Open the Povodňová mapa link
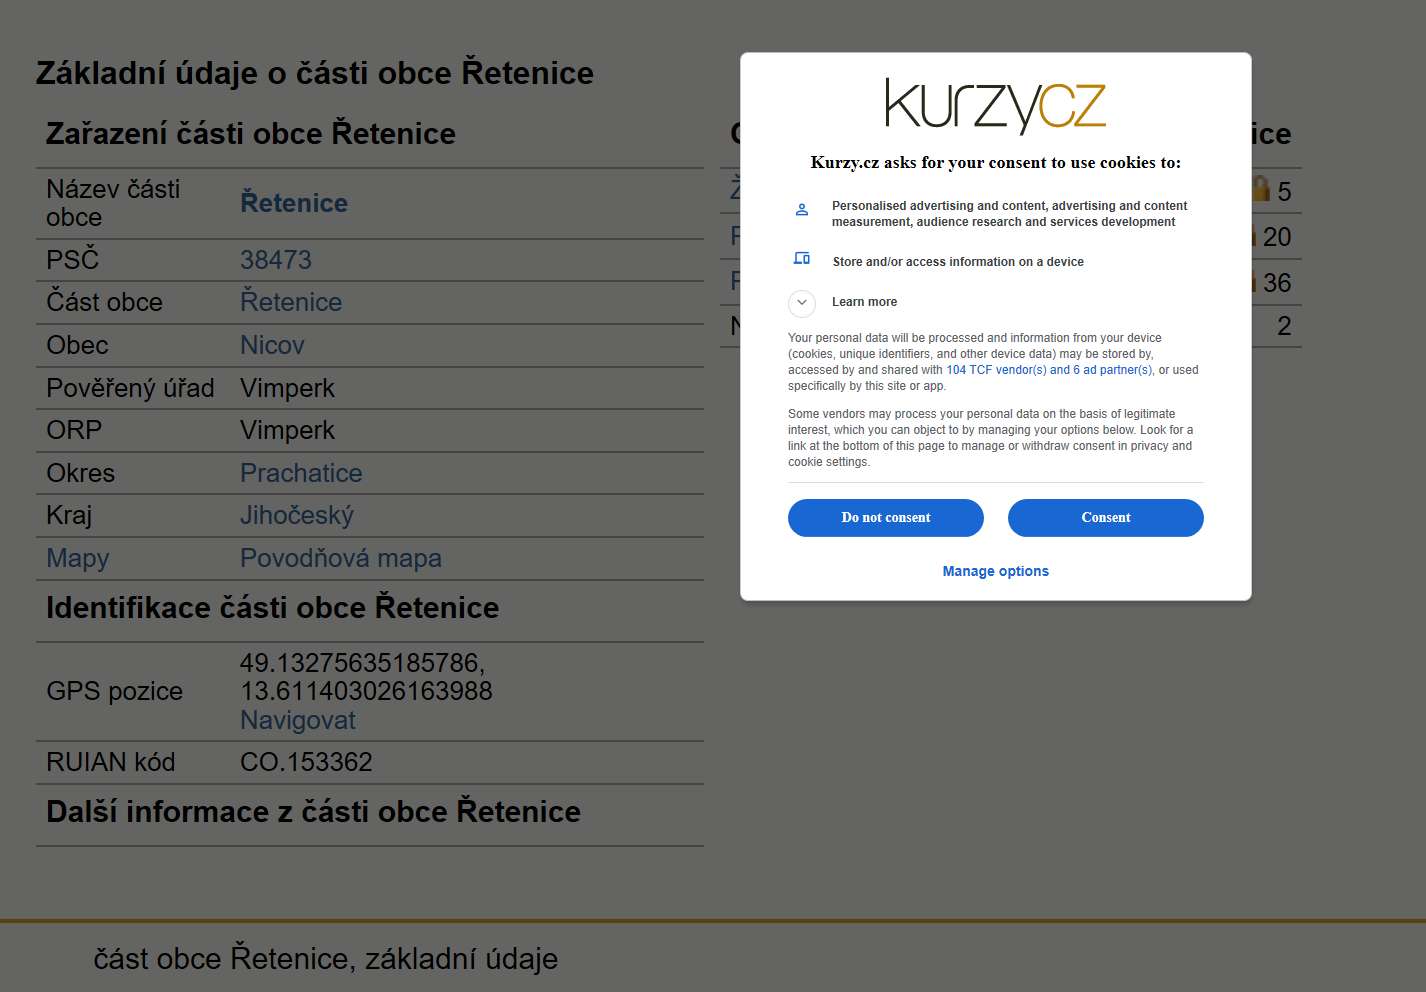 tap(341, 559)
